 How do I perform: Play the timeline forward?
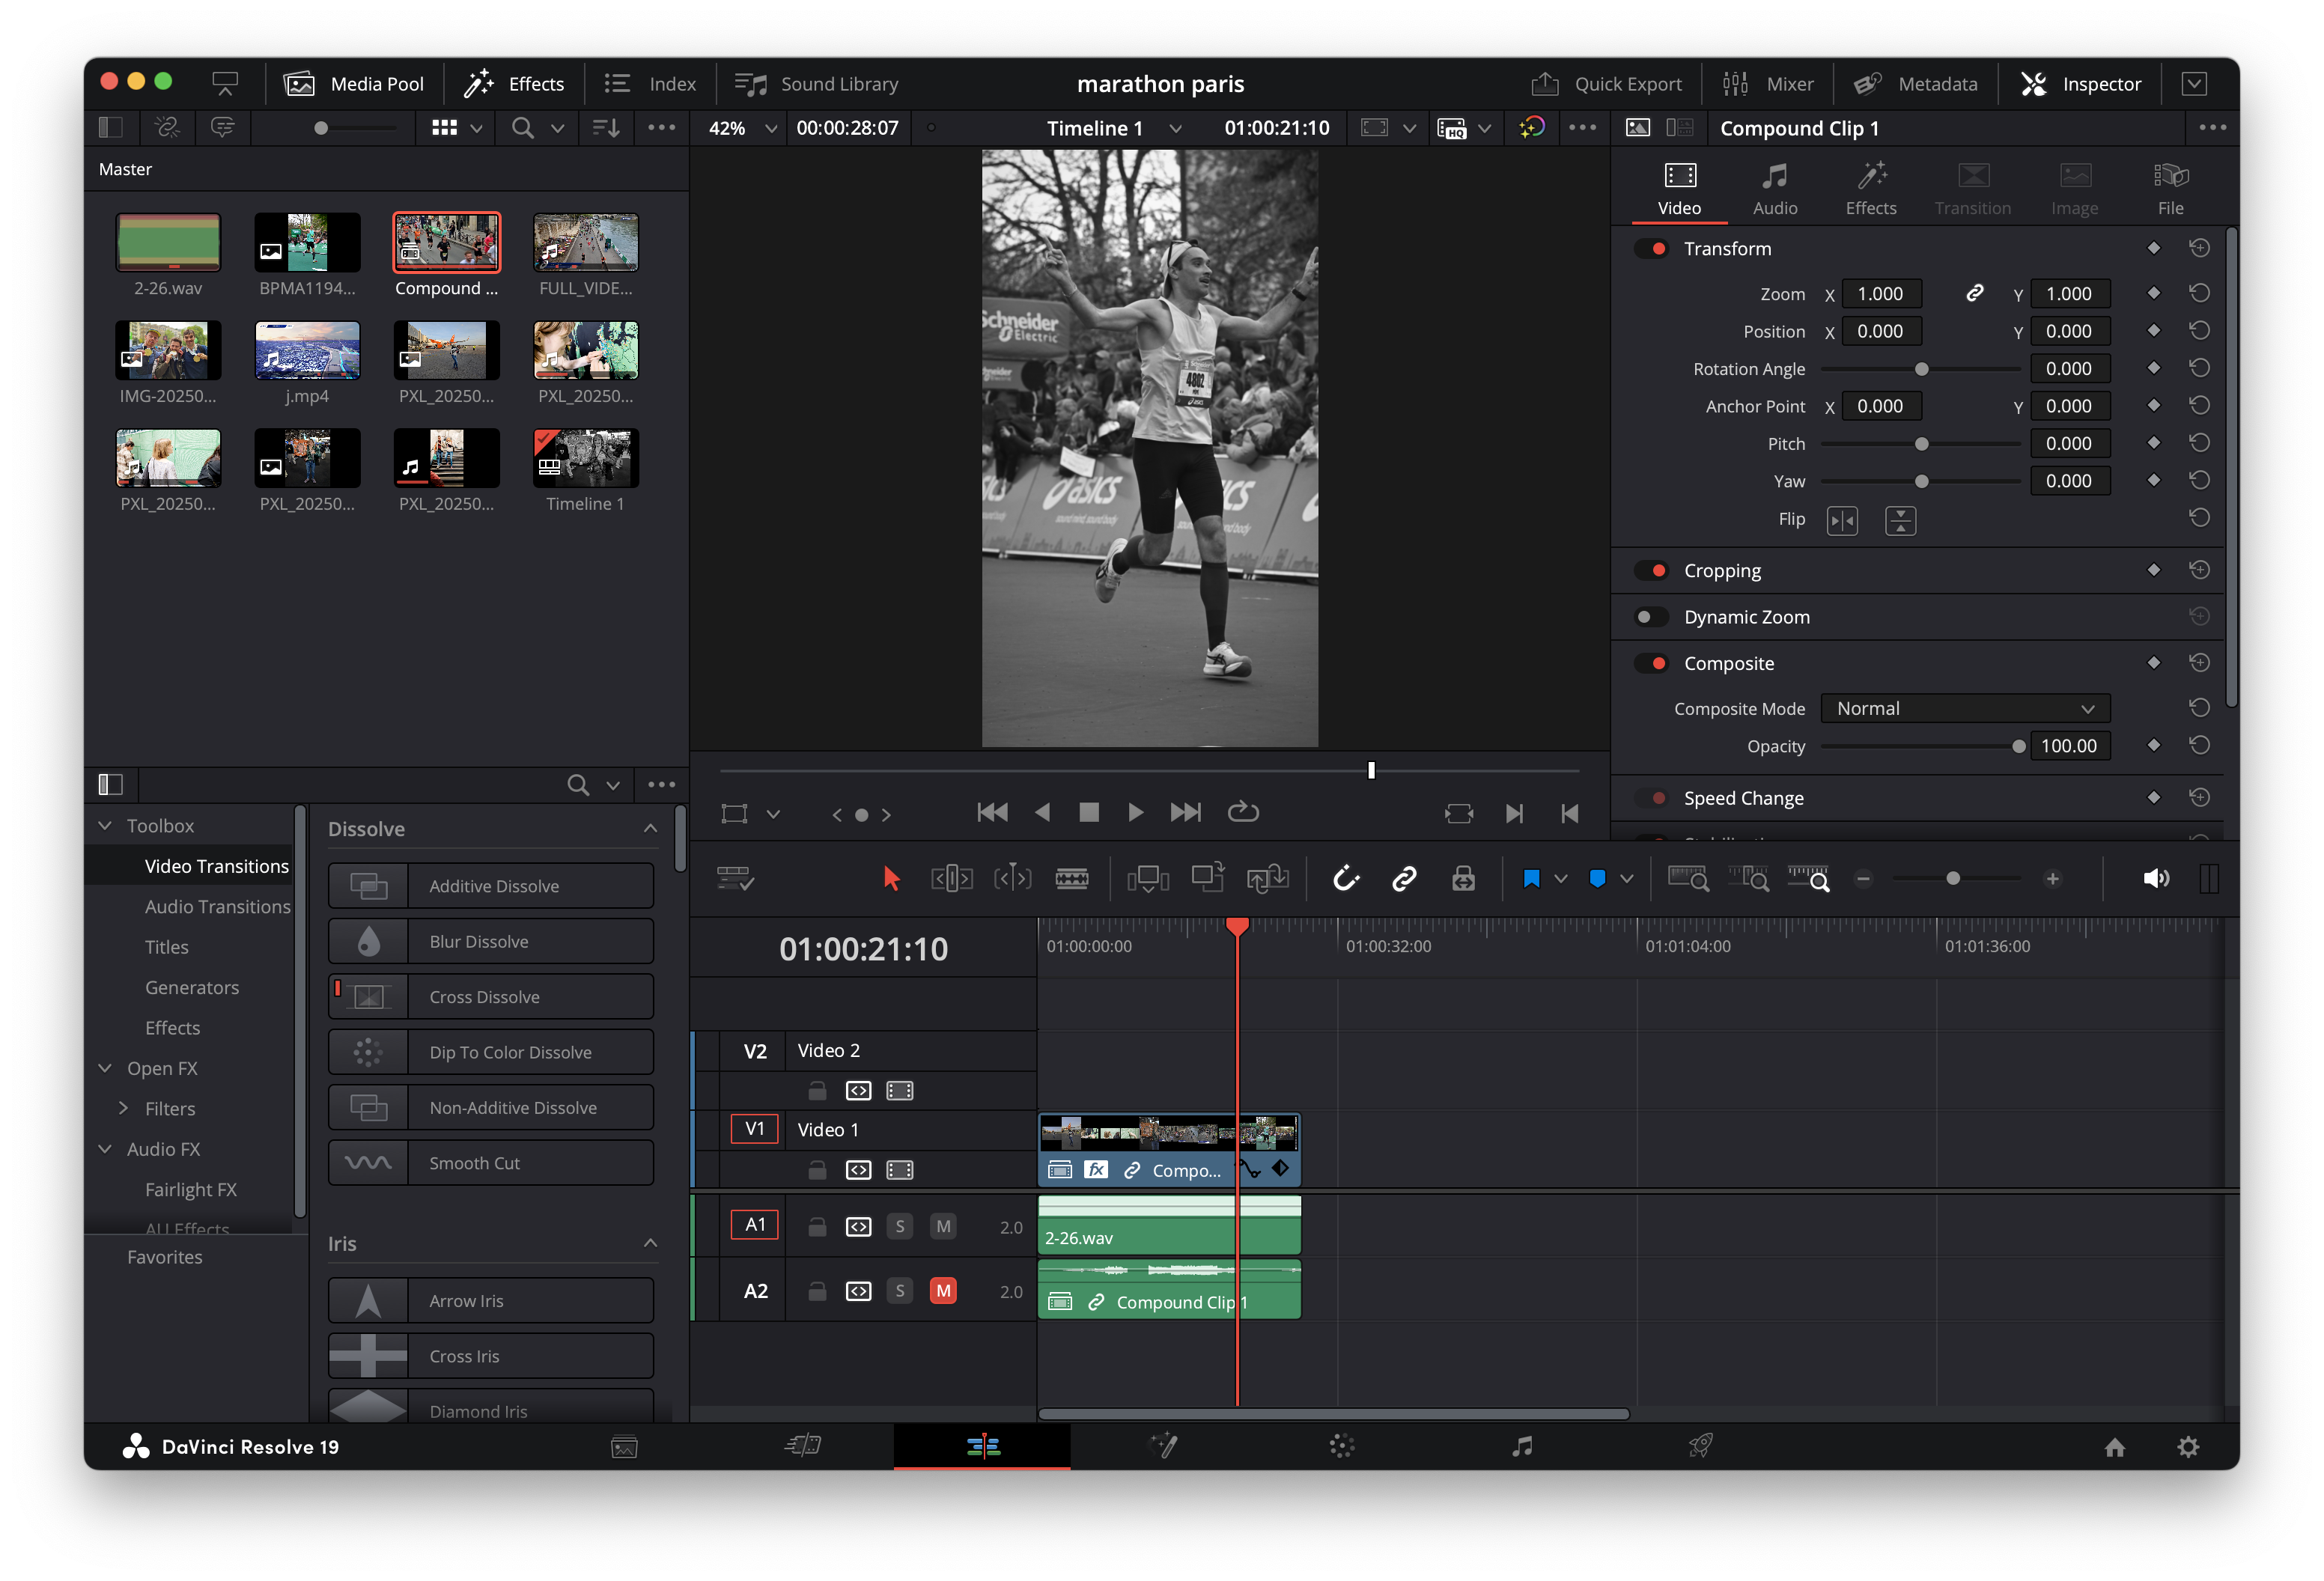pos(1135,812)
